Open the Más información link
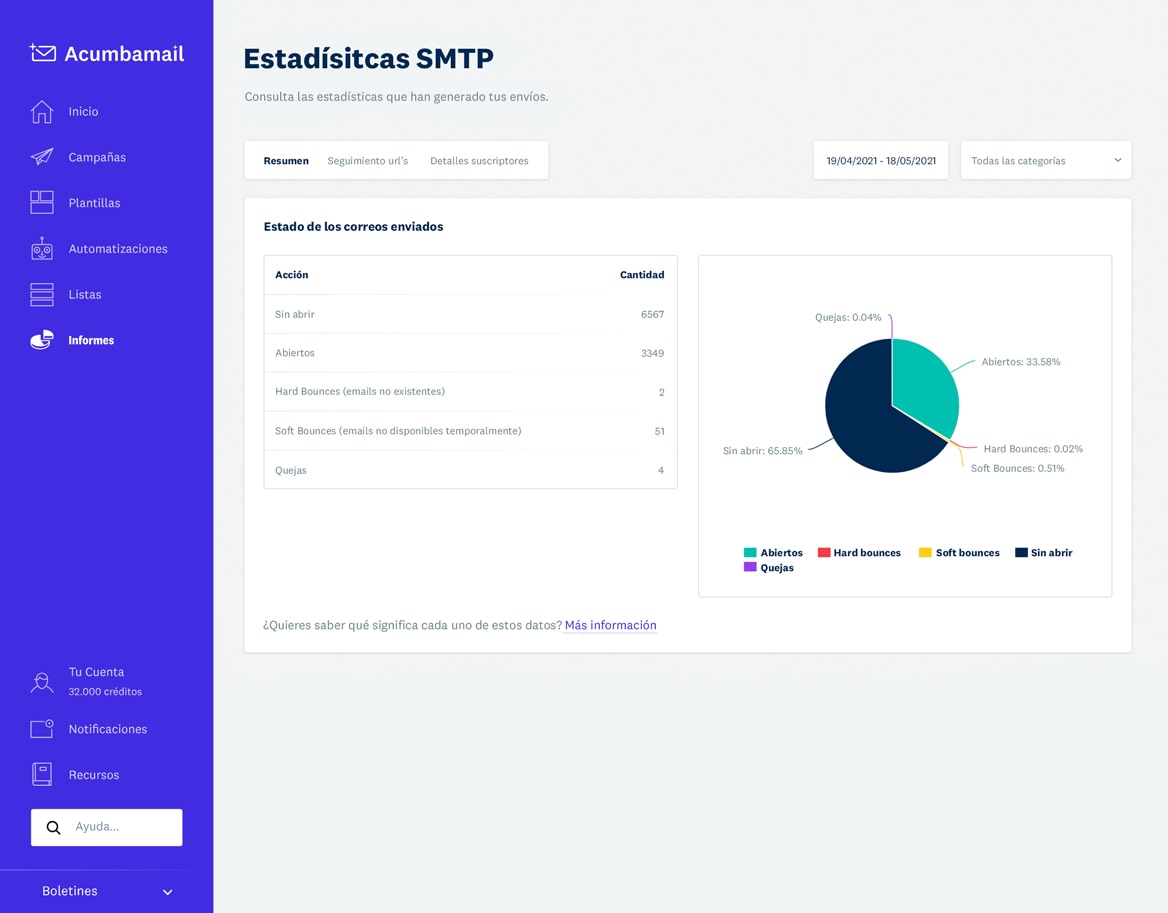The height and width of the screenshot is (913, 1168). pyautogui.click(x=610, y=625)
